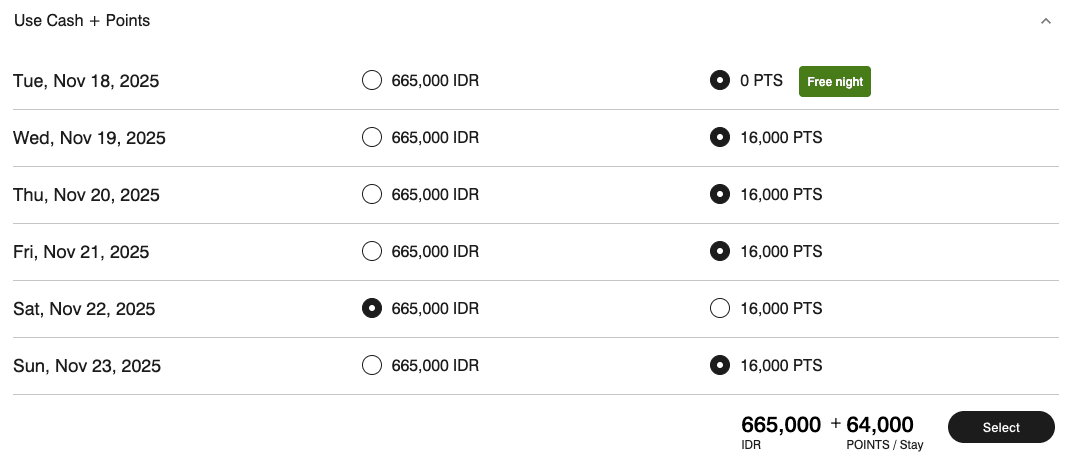Pick cash rate for Thu, Nov 20
The image size is (1070, 469).
coord(372,195)
